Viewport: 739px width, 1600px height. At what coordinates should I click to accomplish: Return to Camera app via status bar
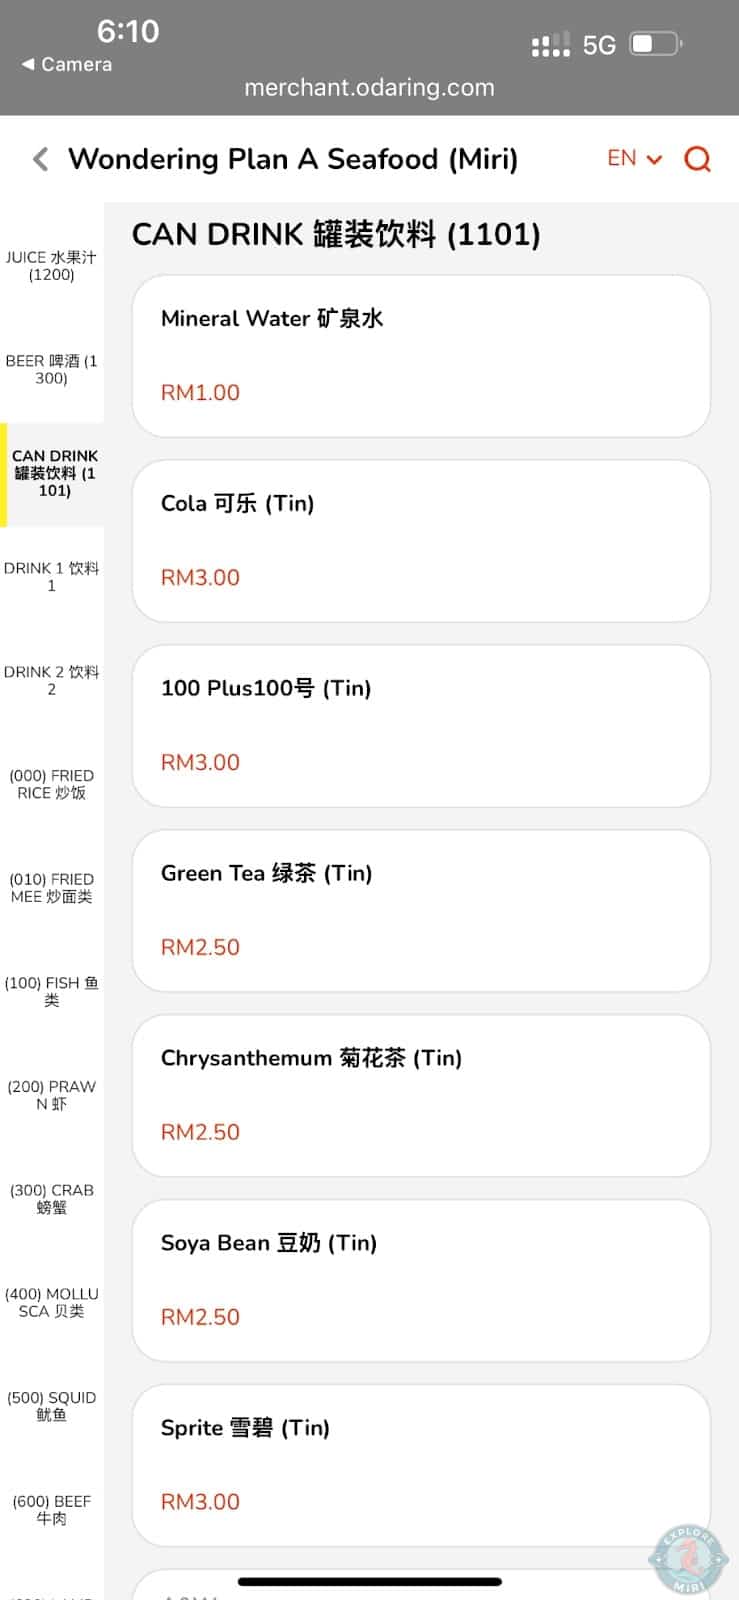[x=67, y=64]
